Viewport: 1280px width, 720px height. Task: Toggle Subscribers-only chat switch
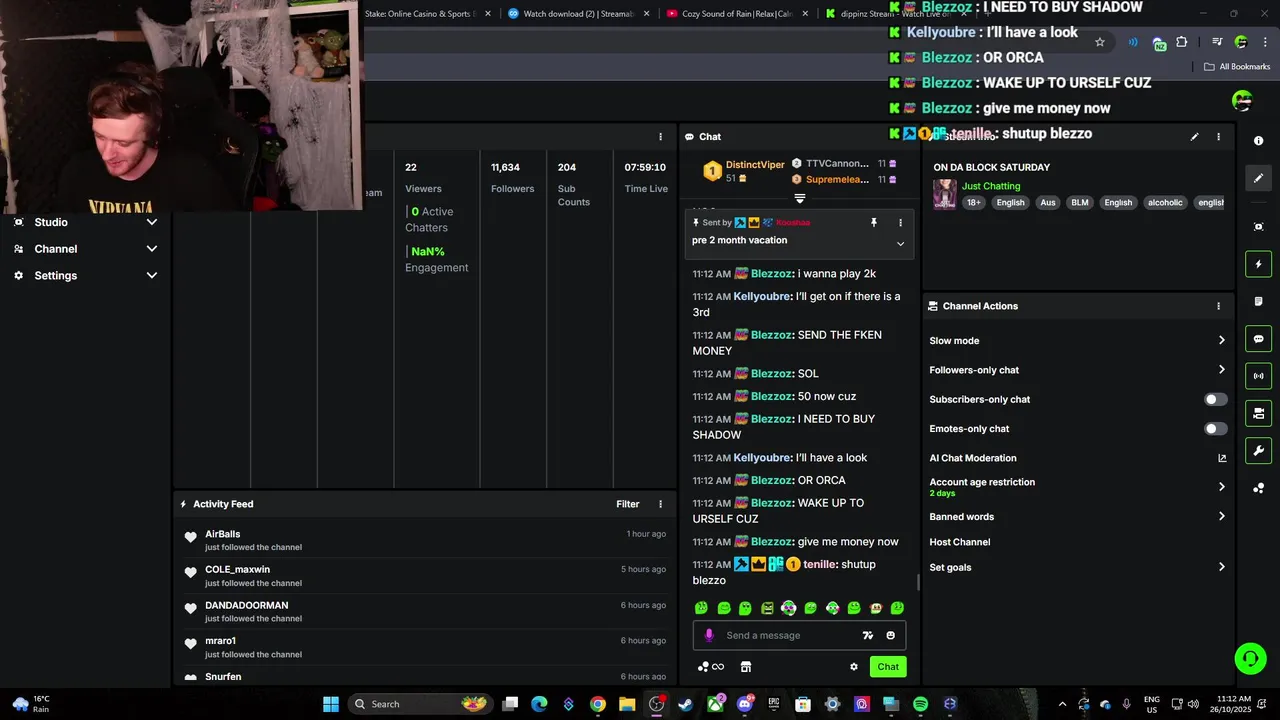[x=1215, y=399]
